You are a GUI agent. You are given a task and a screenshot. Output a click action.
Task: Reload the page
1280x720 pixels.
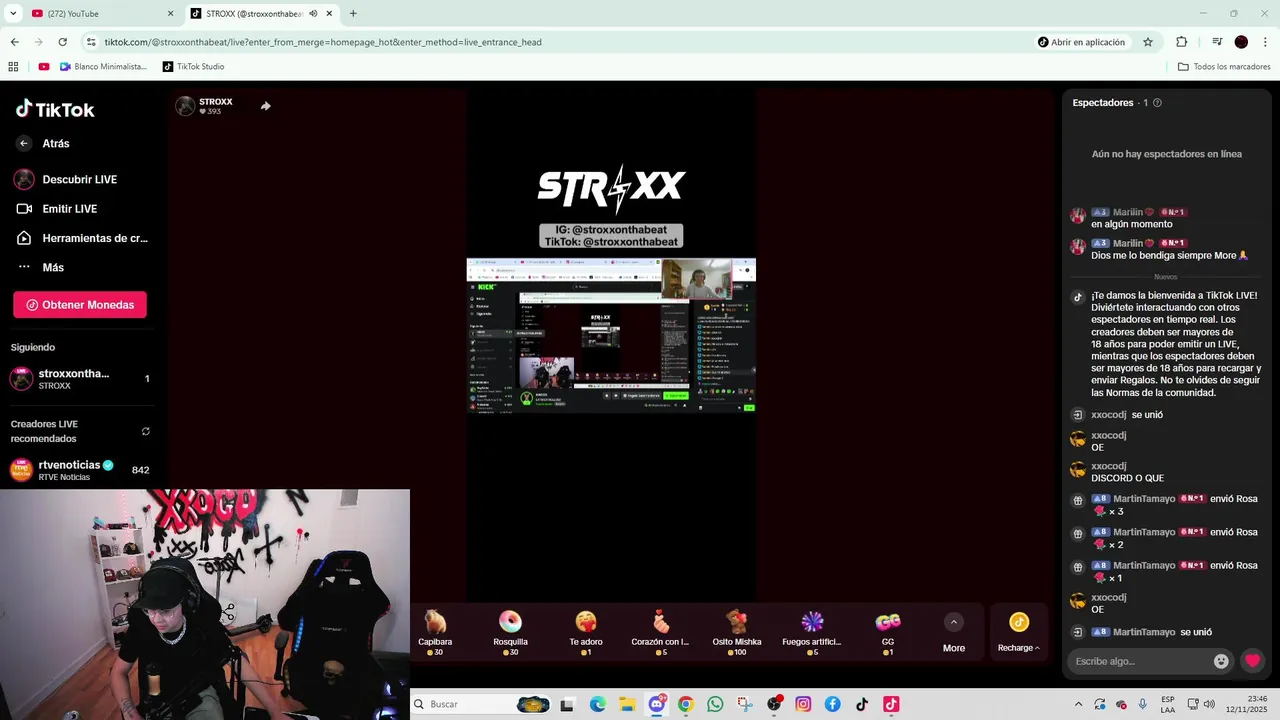point(62,42)
